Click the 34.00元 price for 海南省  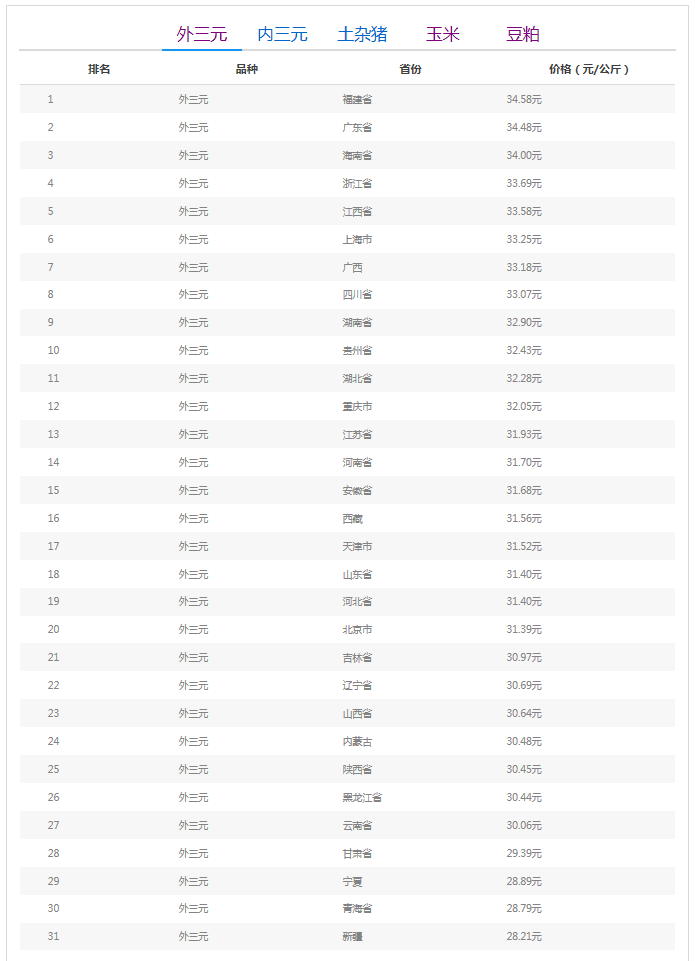524,155
